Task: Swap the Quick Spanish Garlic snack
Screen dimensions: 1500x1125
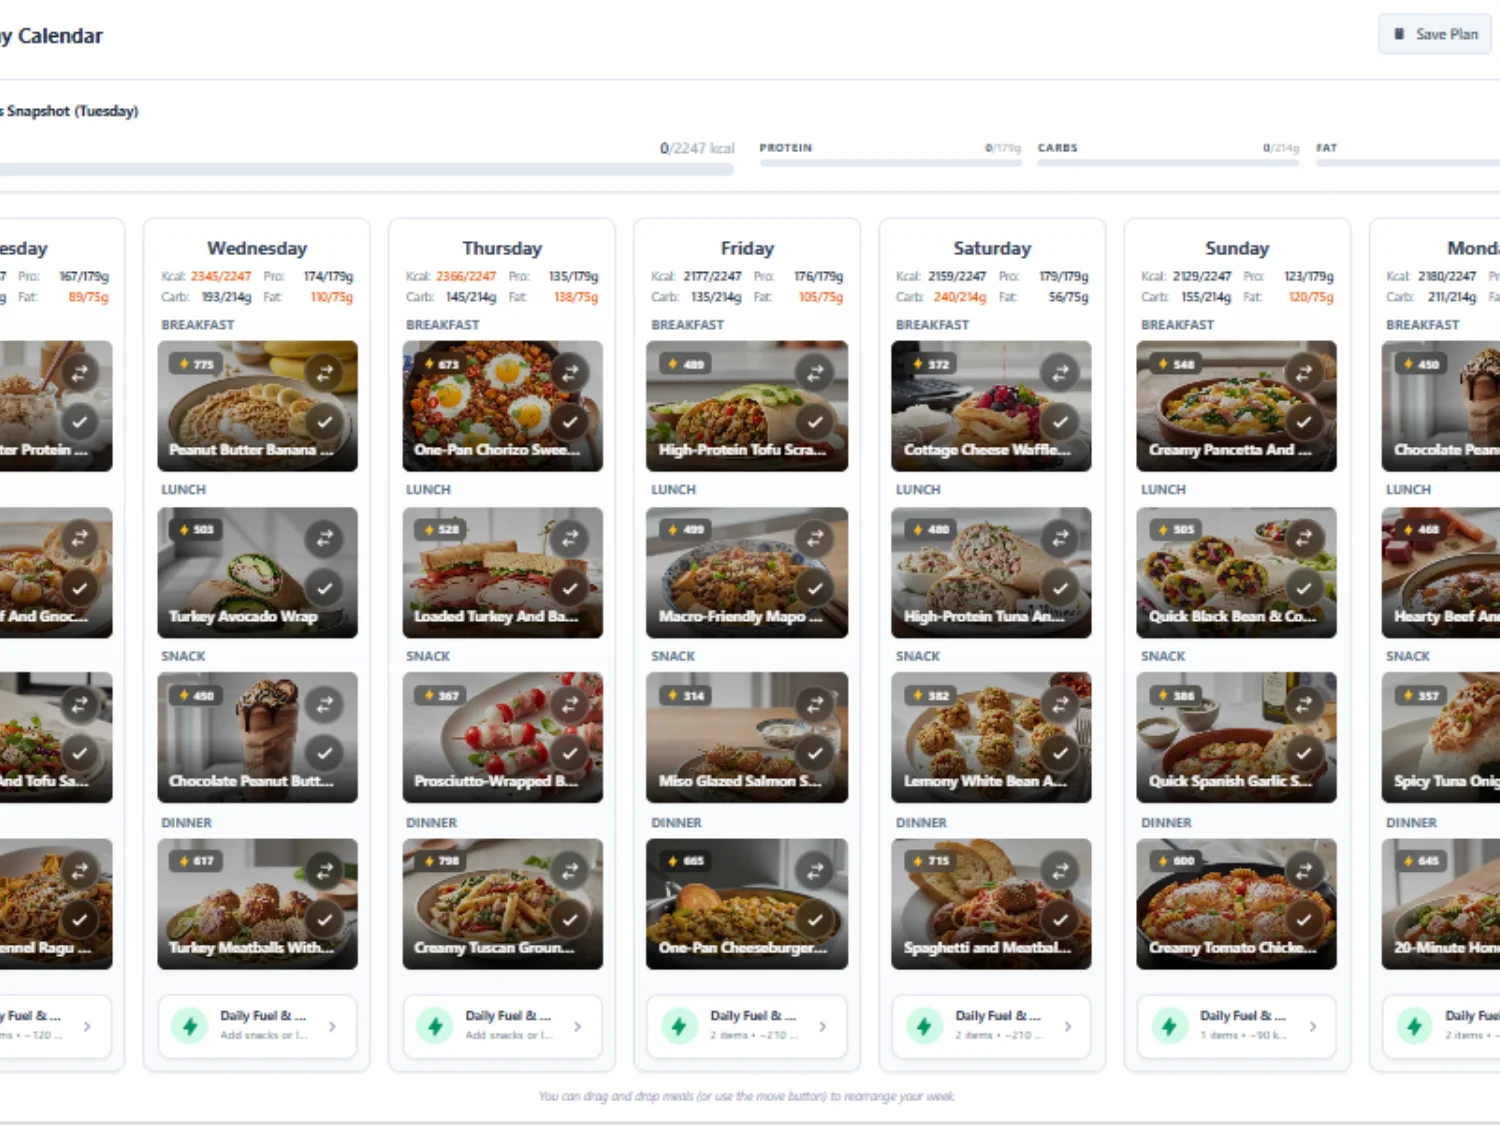Action: point(1304,704)
